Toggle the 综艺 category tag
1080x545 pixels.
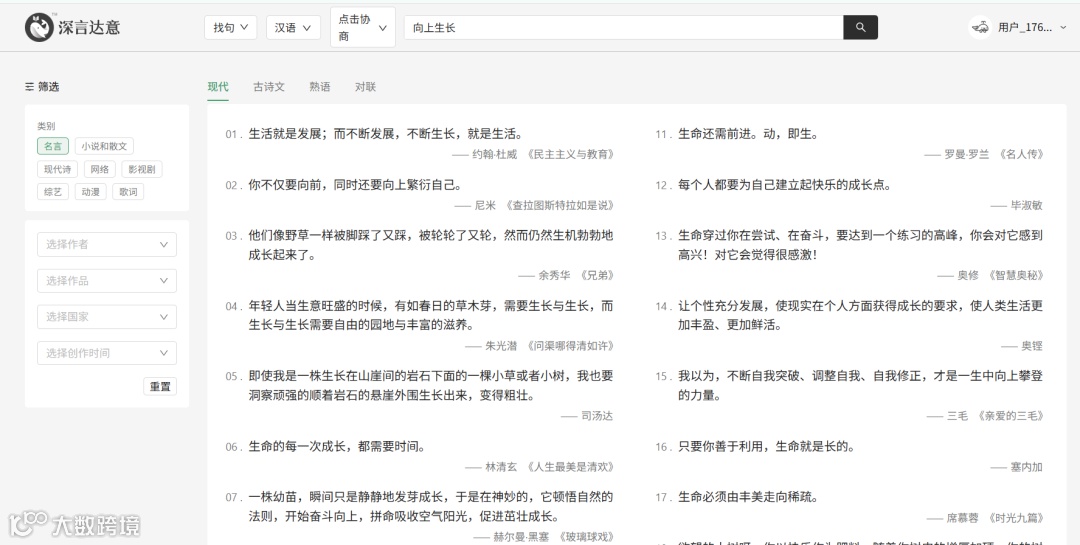(x=53, y=192)
